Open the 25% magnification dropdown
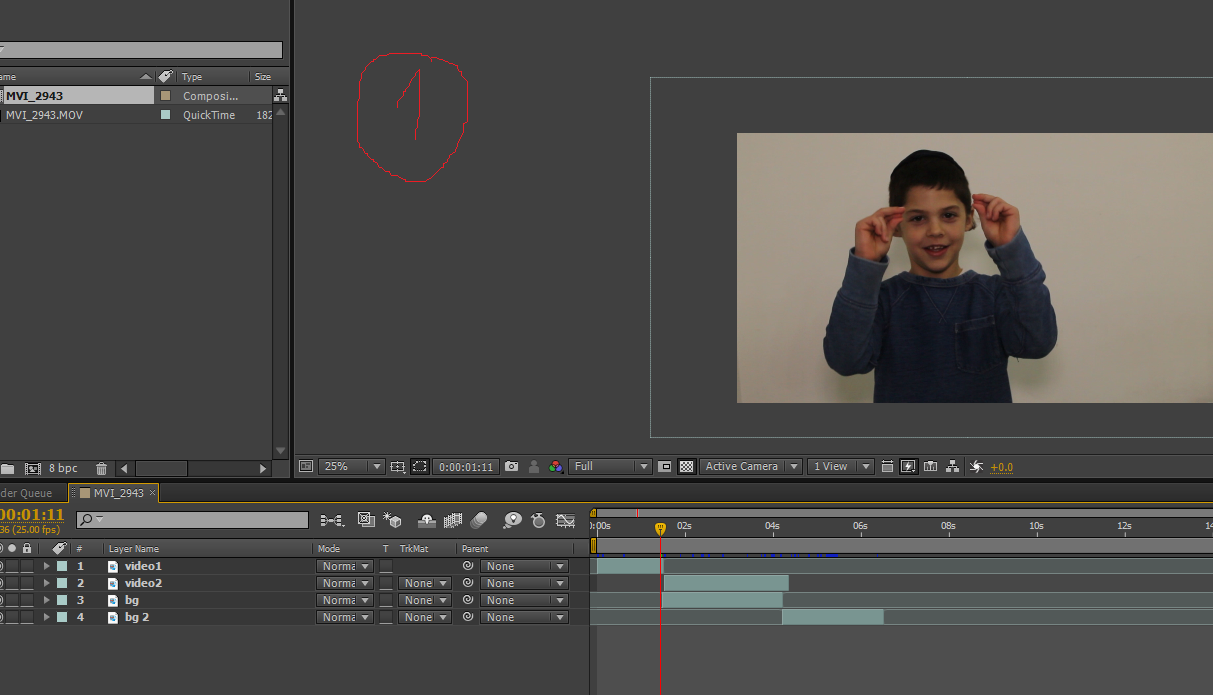 [x=351, y=467]
